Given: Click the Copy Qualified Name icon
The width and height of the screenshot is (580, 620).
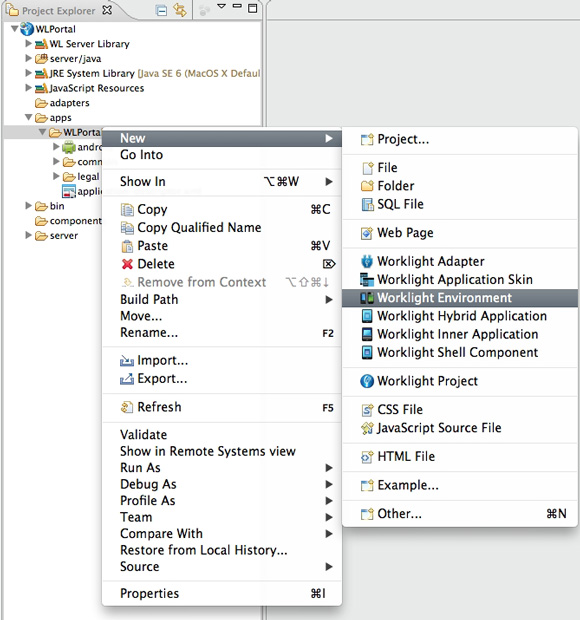Looking at the screenshot, I should pyautogui.click(x=127, y=228).
